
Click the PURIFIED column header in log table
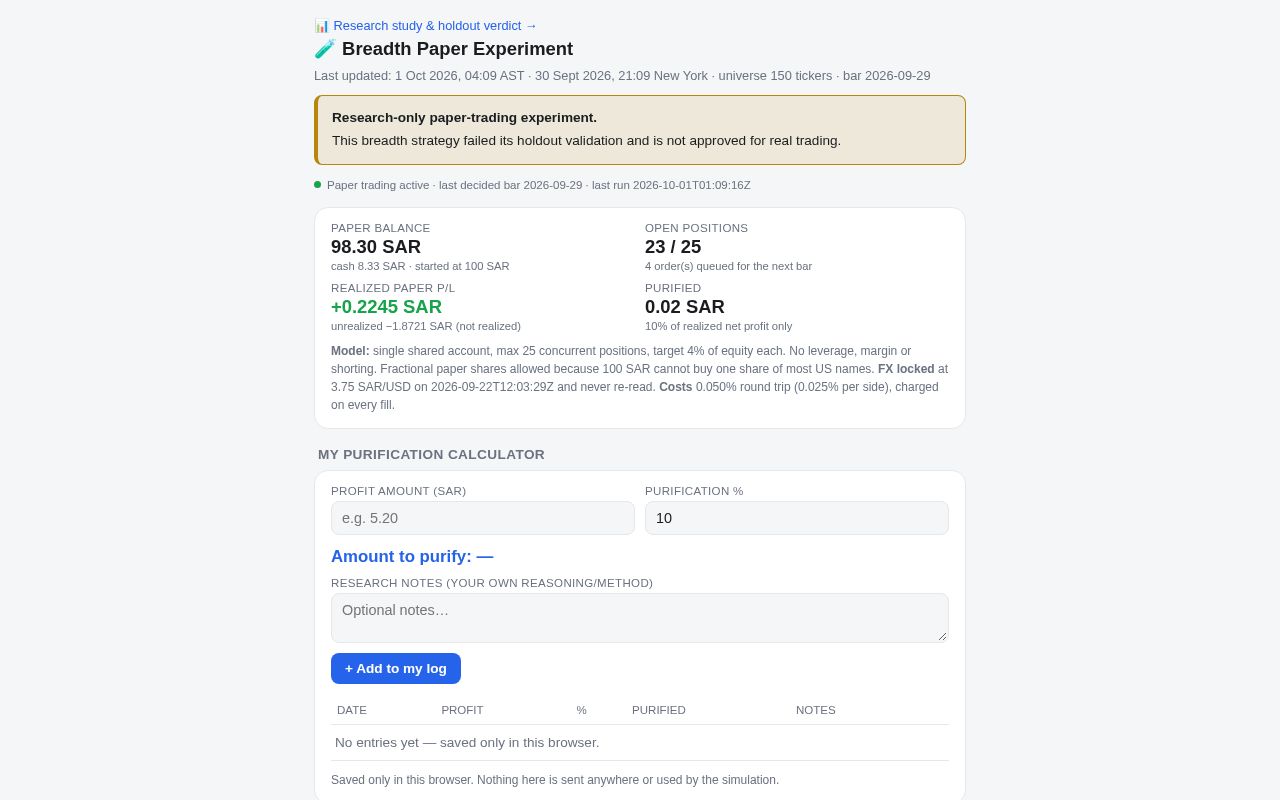659,710
